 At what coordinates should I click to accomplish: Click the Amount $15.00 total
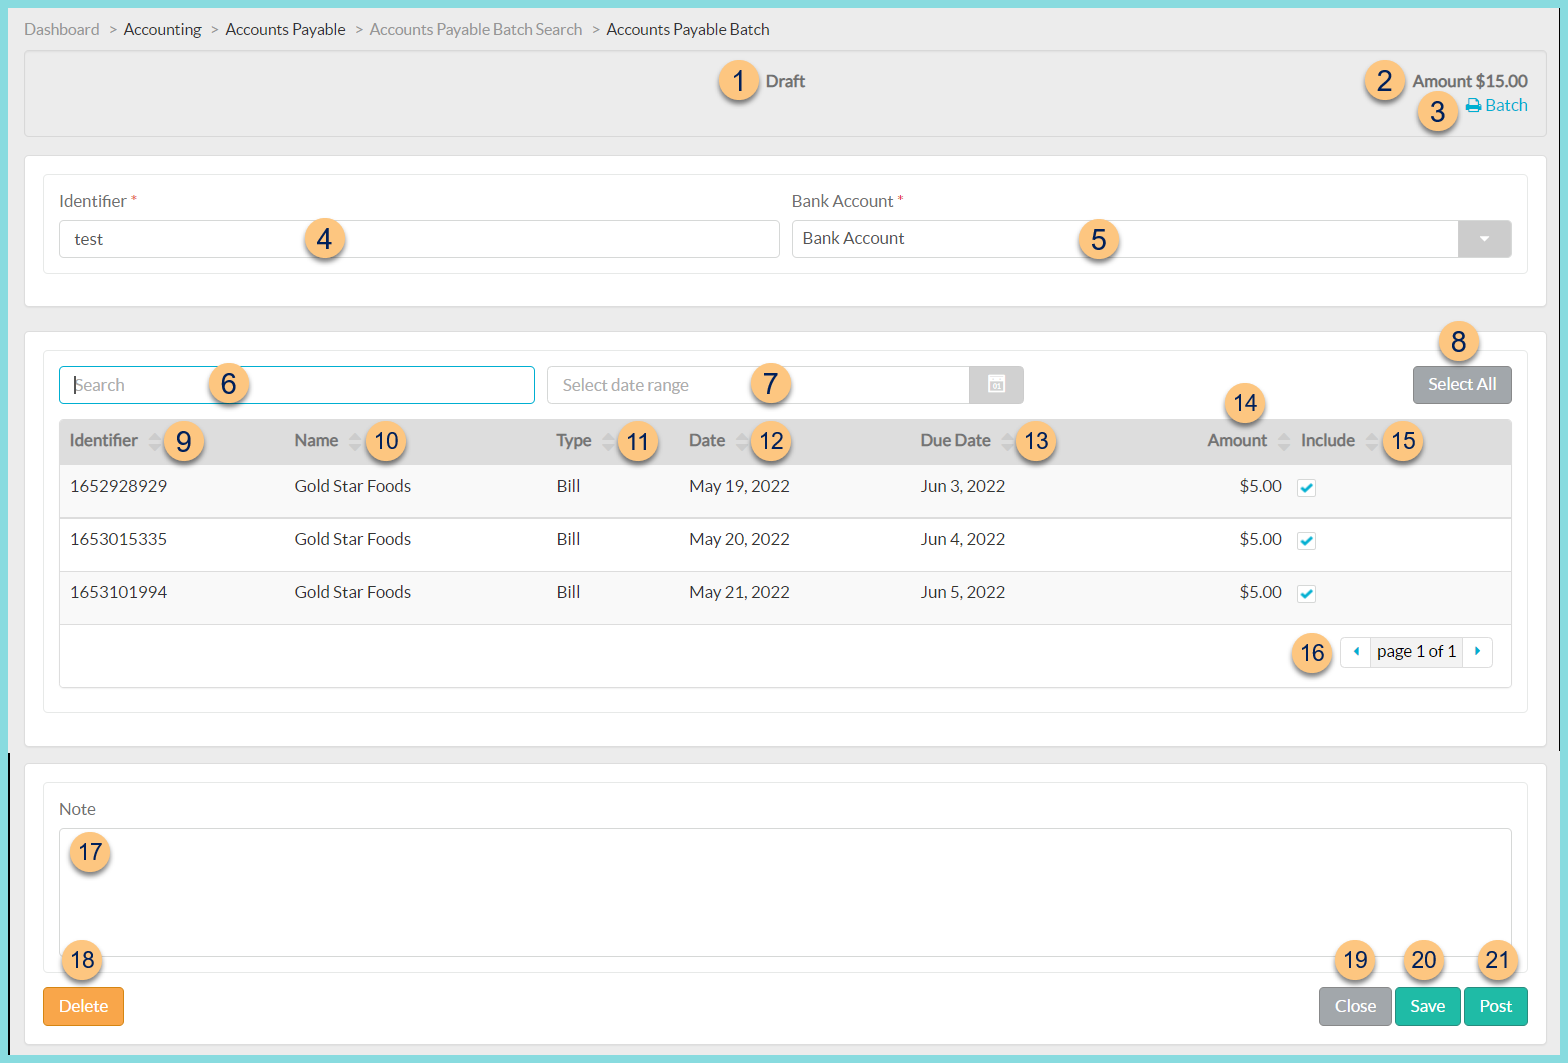1470,81
